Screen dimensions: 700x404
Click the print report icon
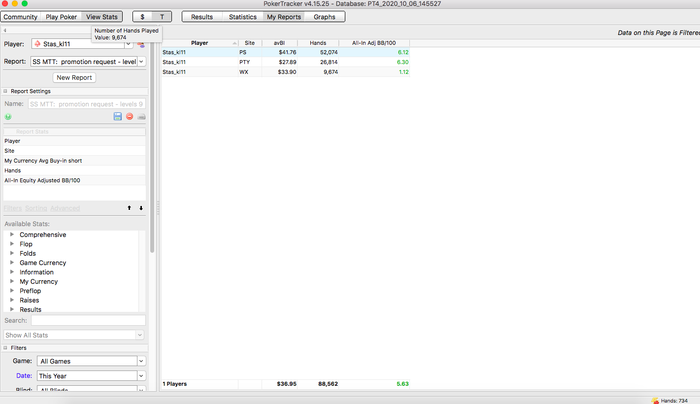tap(142, 117)
